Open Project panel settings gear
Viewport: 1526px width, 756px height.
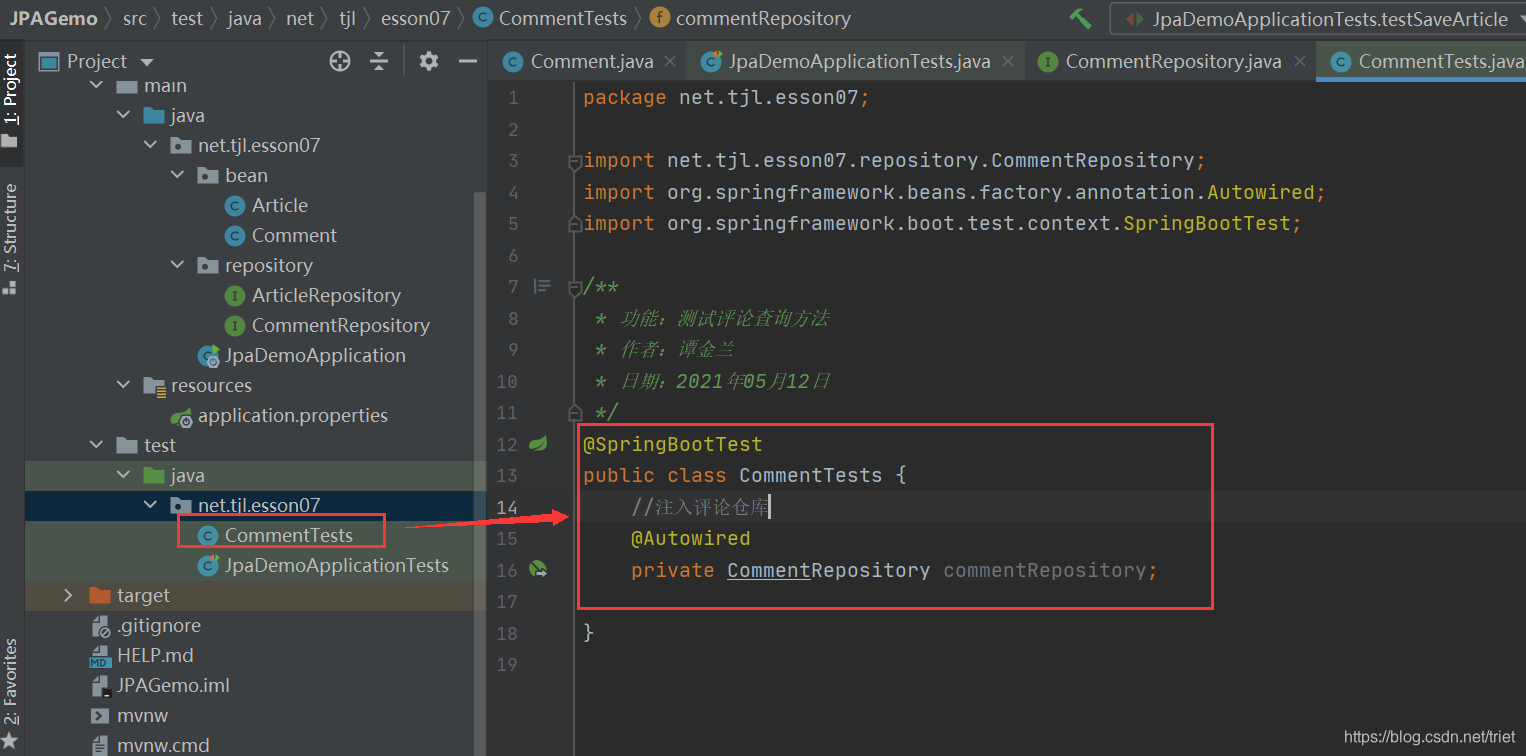click(429, 61)
